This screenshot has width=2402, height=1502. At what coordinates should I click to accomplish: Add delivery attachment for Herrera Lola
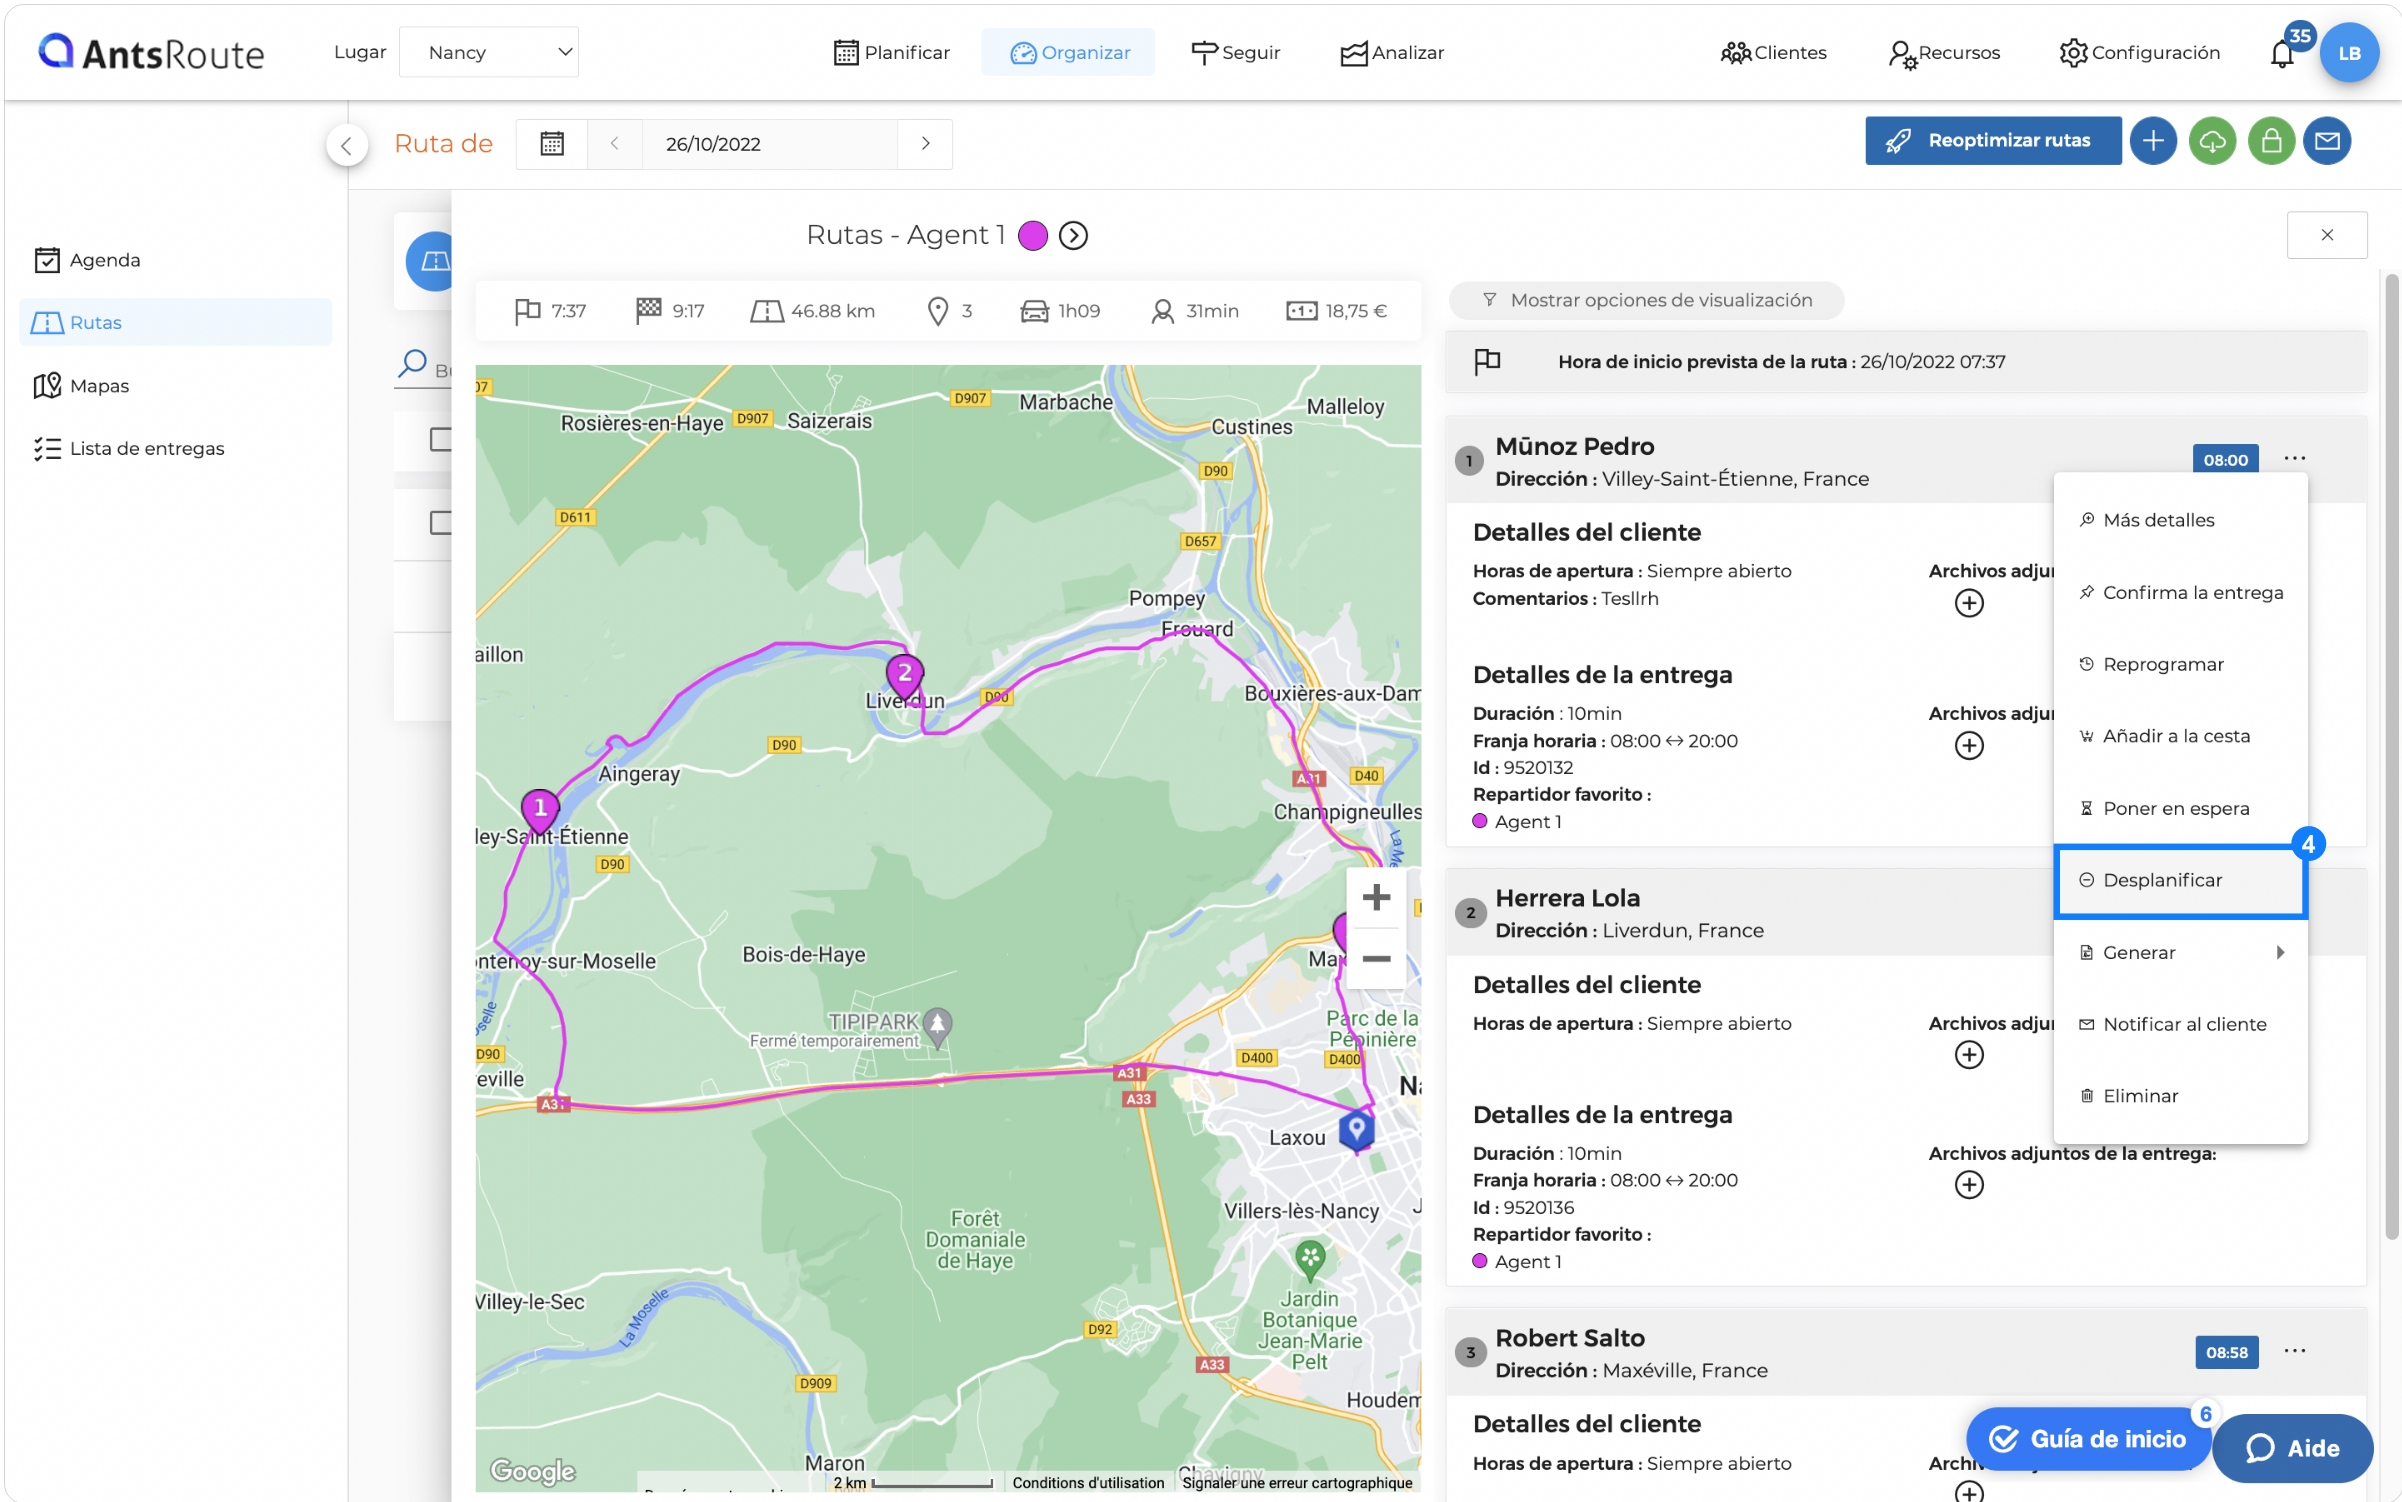tap(1969, 1185)
